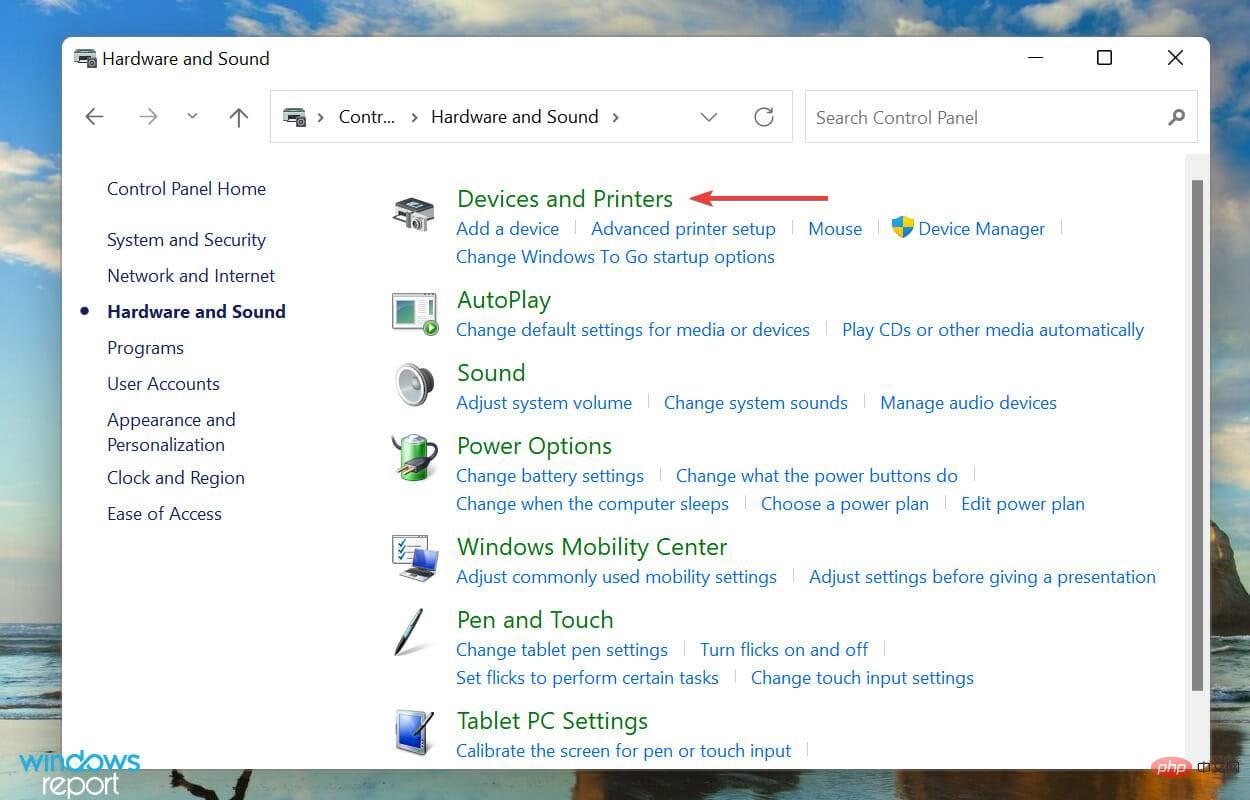The image size is (1250, 800).
Task: Open Network and Internet category
Action: (191, 275)
